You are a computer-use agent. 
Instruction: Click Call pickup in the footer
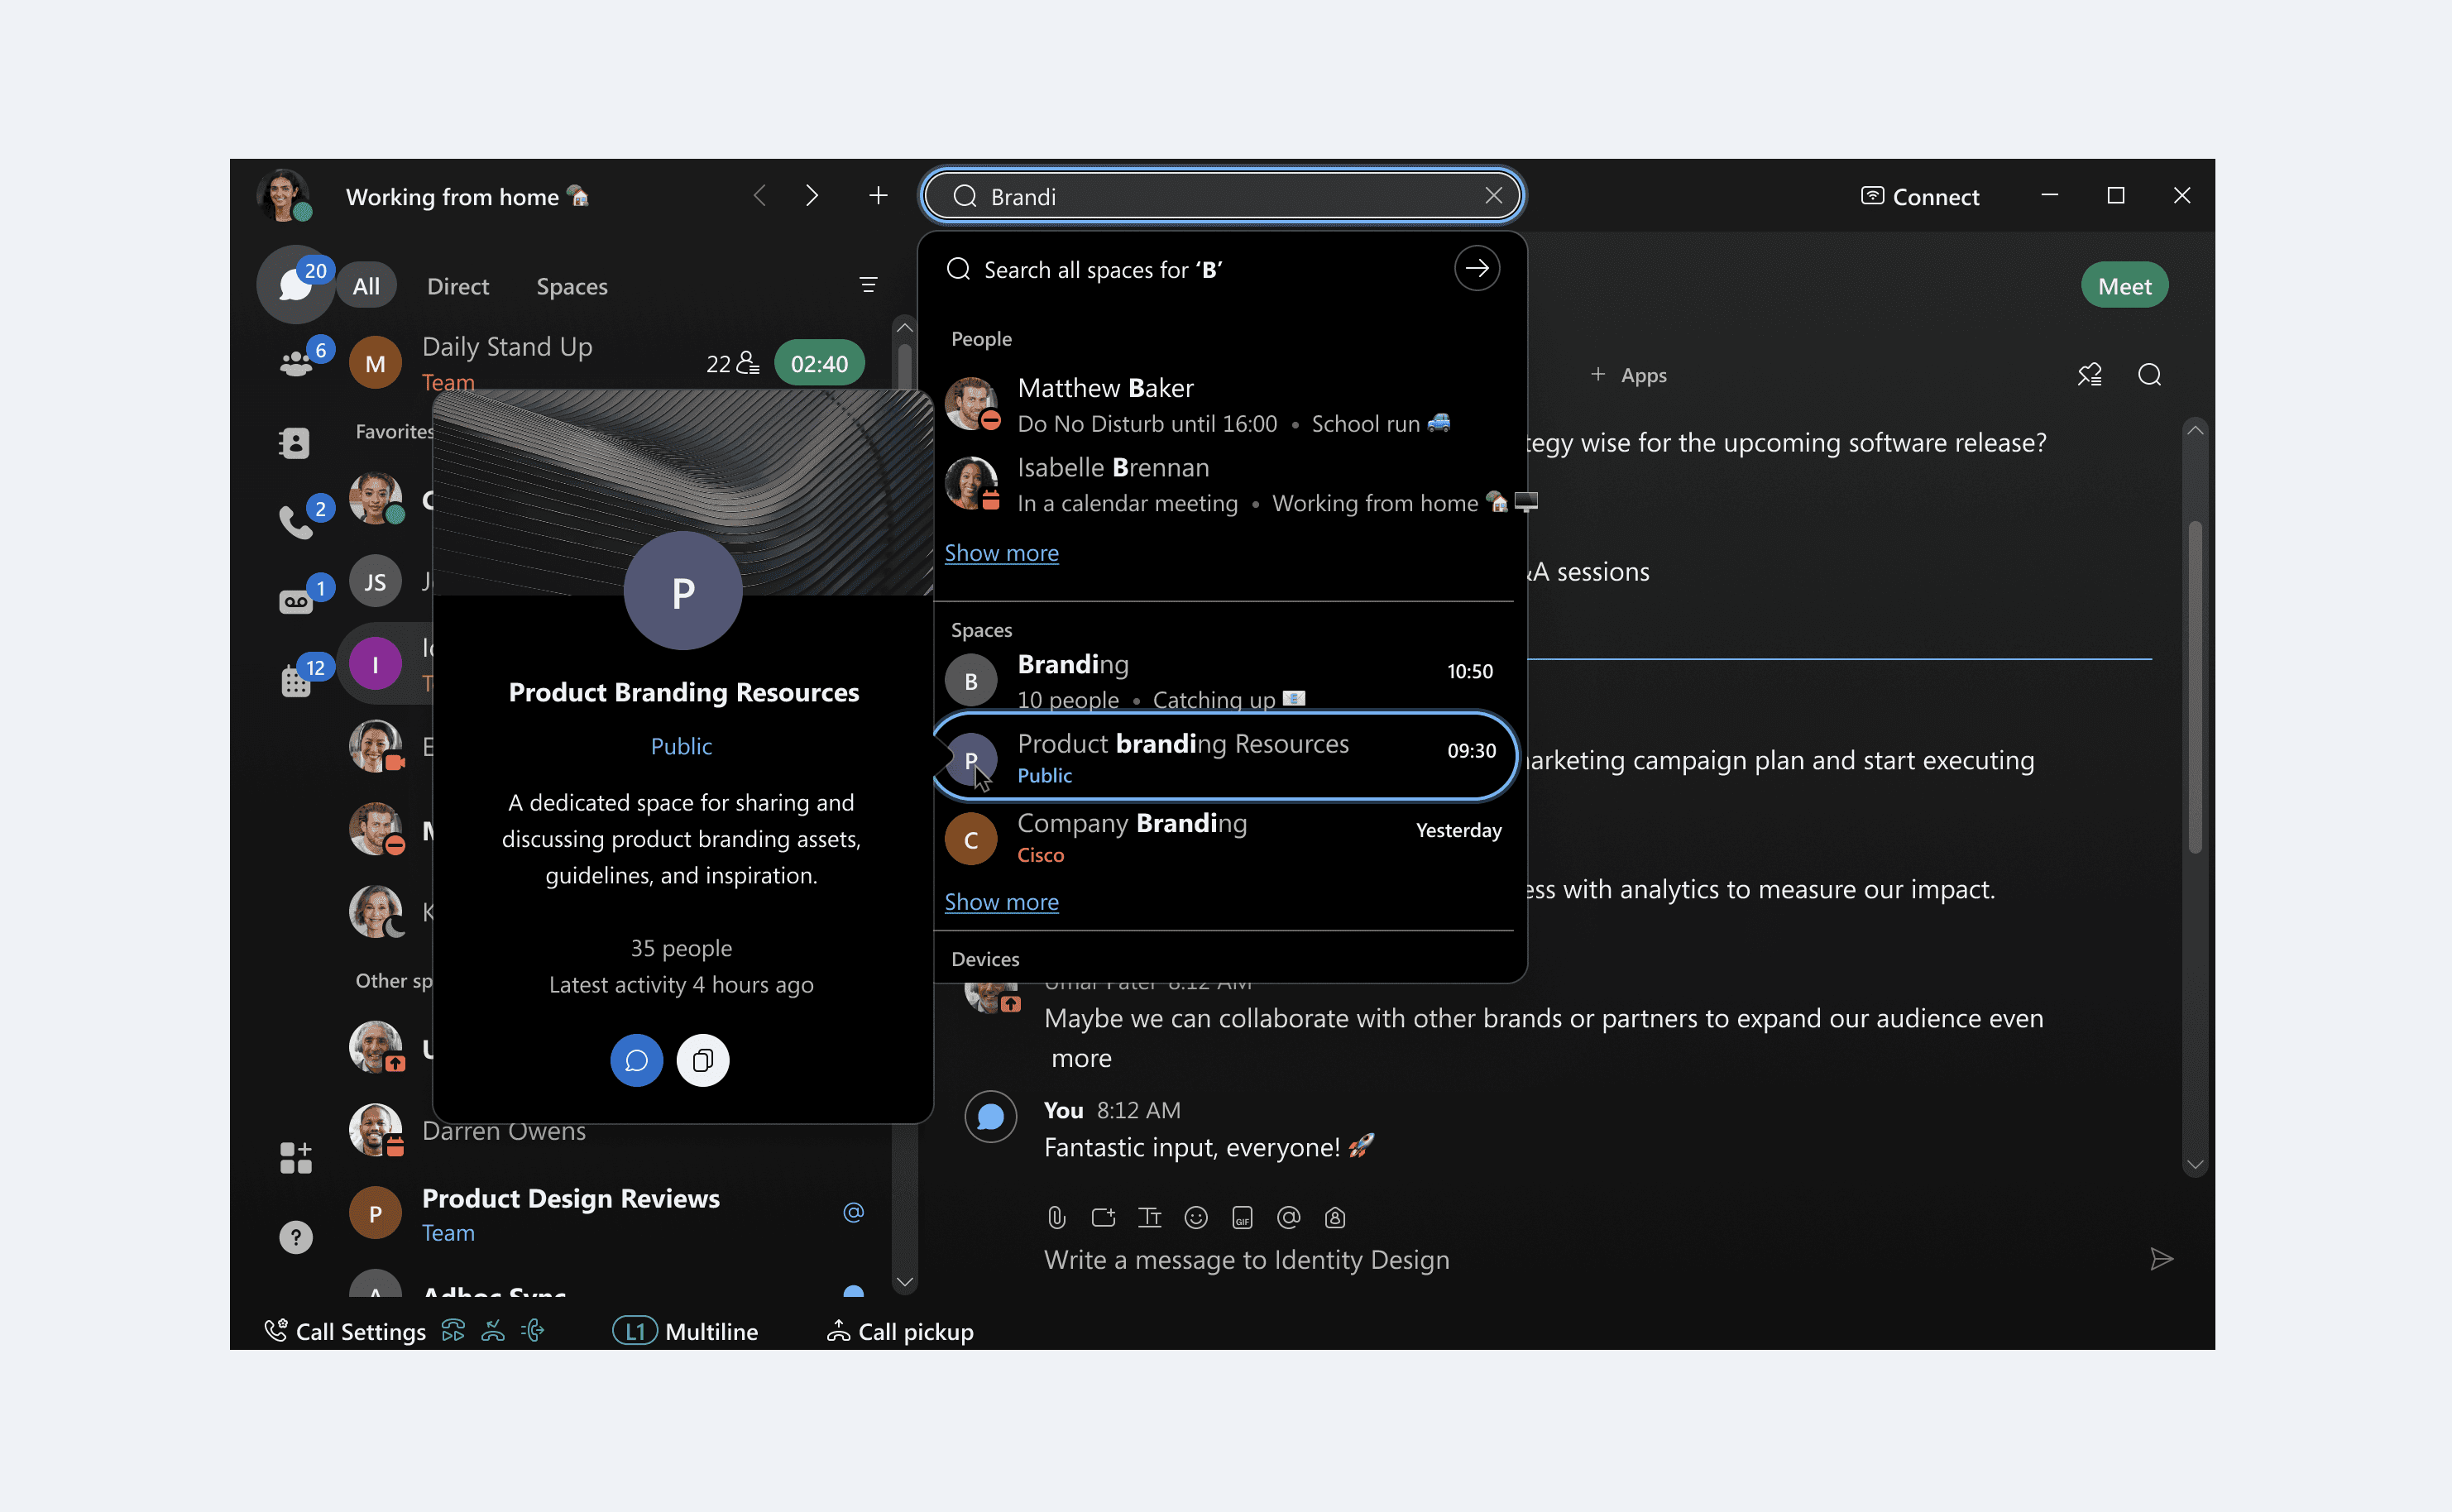click(x=900, y=1331)
